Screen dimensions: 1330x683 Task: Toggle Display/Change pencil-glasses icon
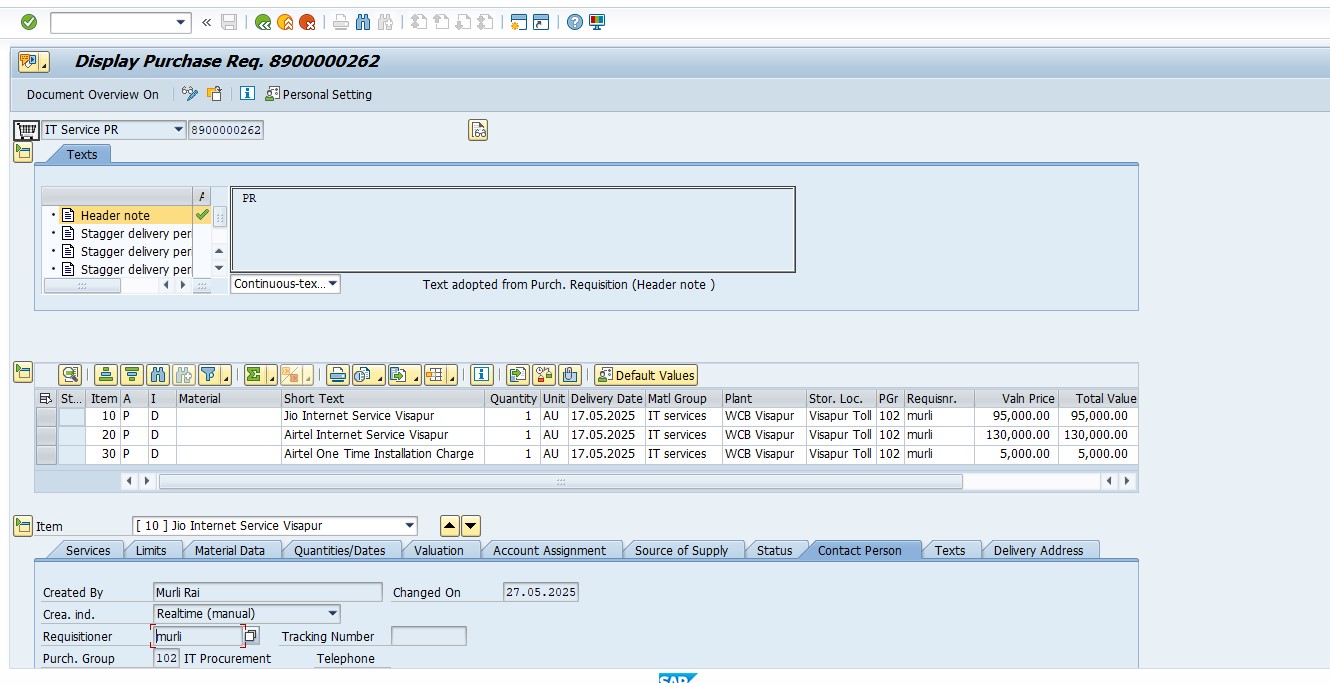point(190,94)
